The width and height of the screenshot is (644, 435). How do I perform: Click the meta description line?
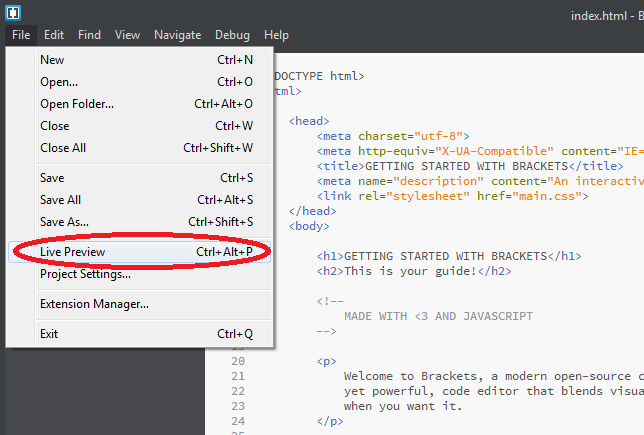[x=480, y=181]
